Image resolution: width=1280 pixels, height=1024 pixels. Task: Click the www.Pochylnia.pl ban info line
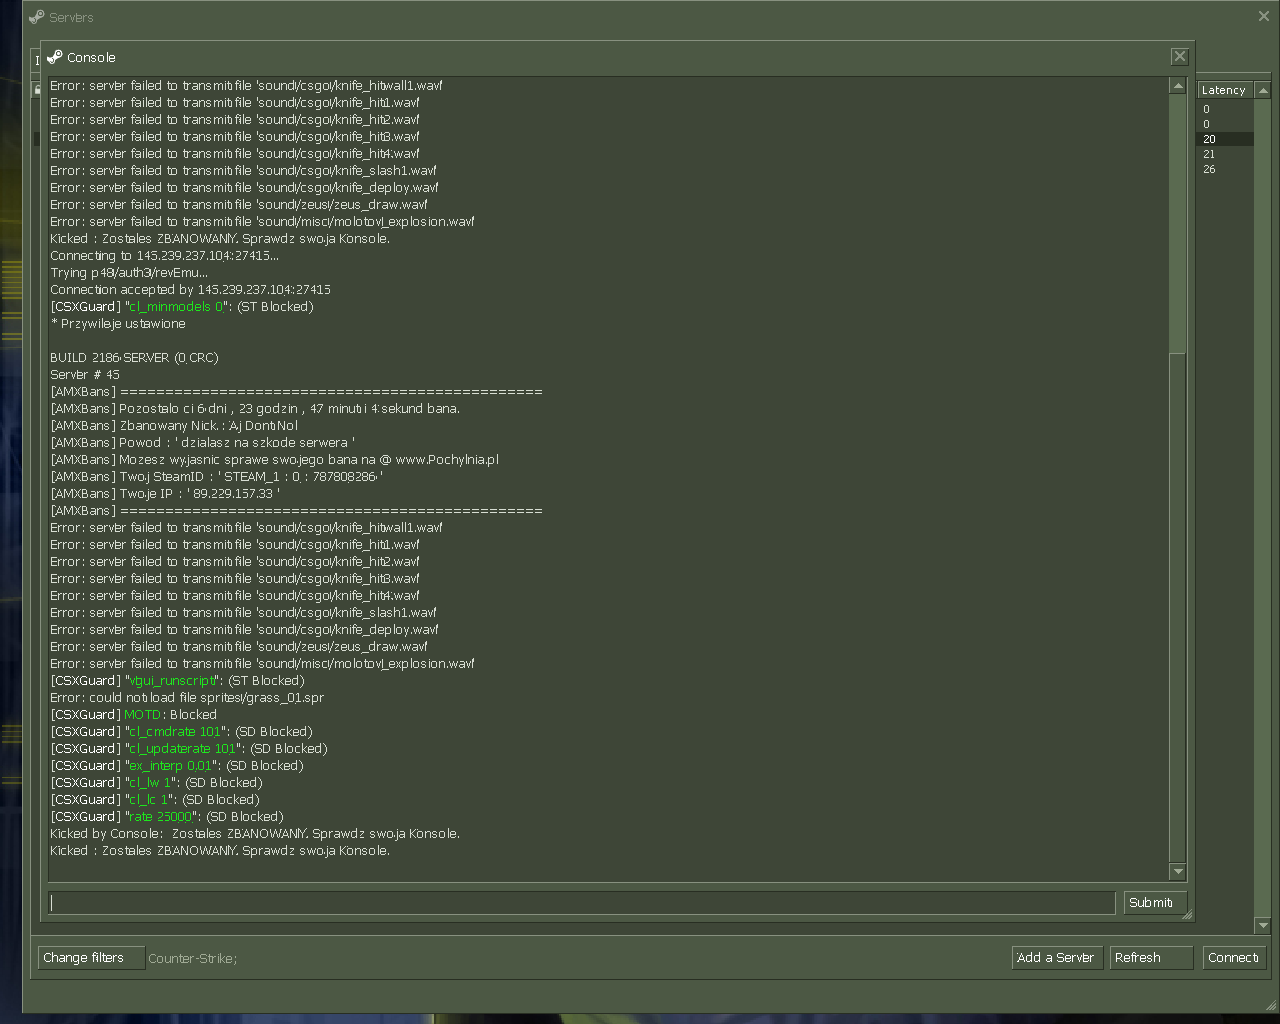point(274,460)
